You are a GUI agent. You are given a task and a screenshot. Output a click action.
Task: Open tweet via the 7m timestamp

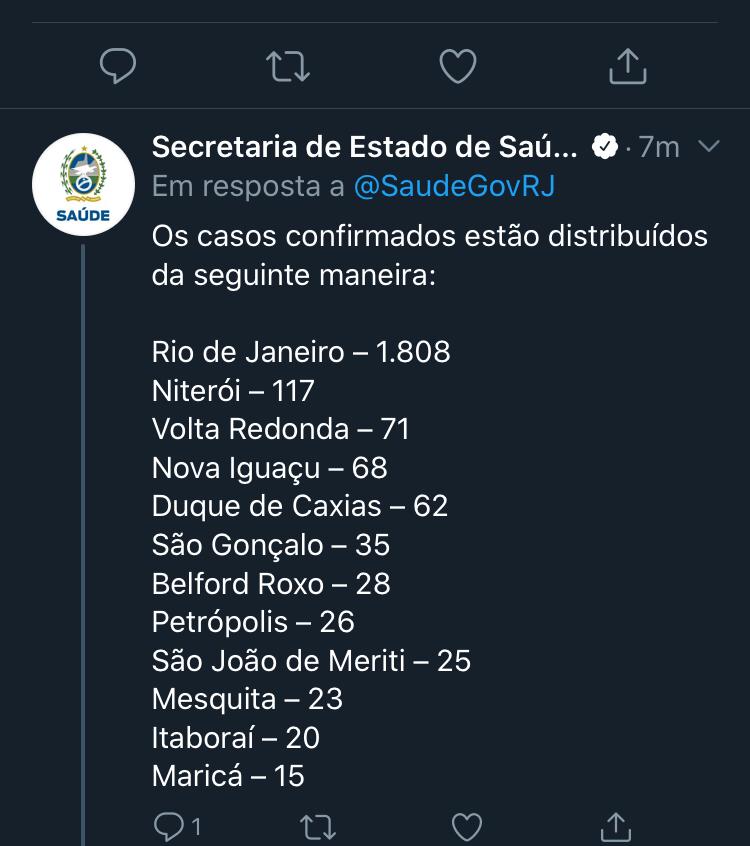659,147
